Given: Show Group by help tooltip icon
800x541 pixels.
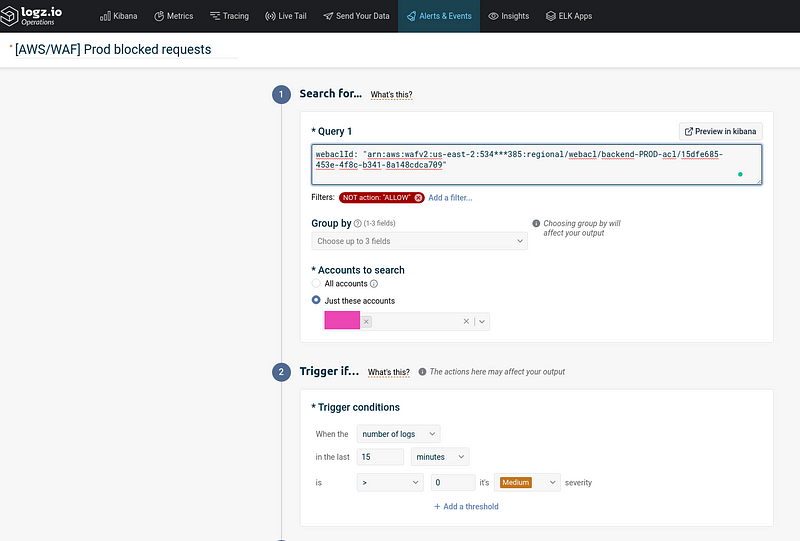Looking at the screenshot, I should pyautogui.click(x=358, y=223).
